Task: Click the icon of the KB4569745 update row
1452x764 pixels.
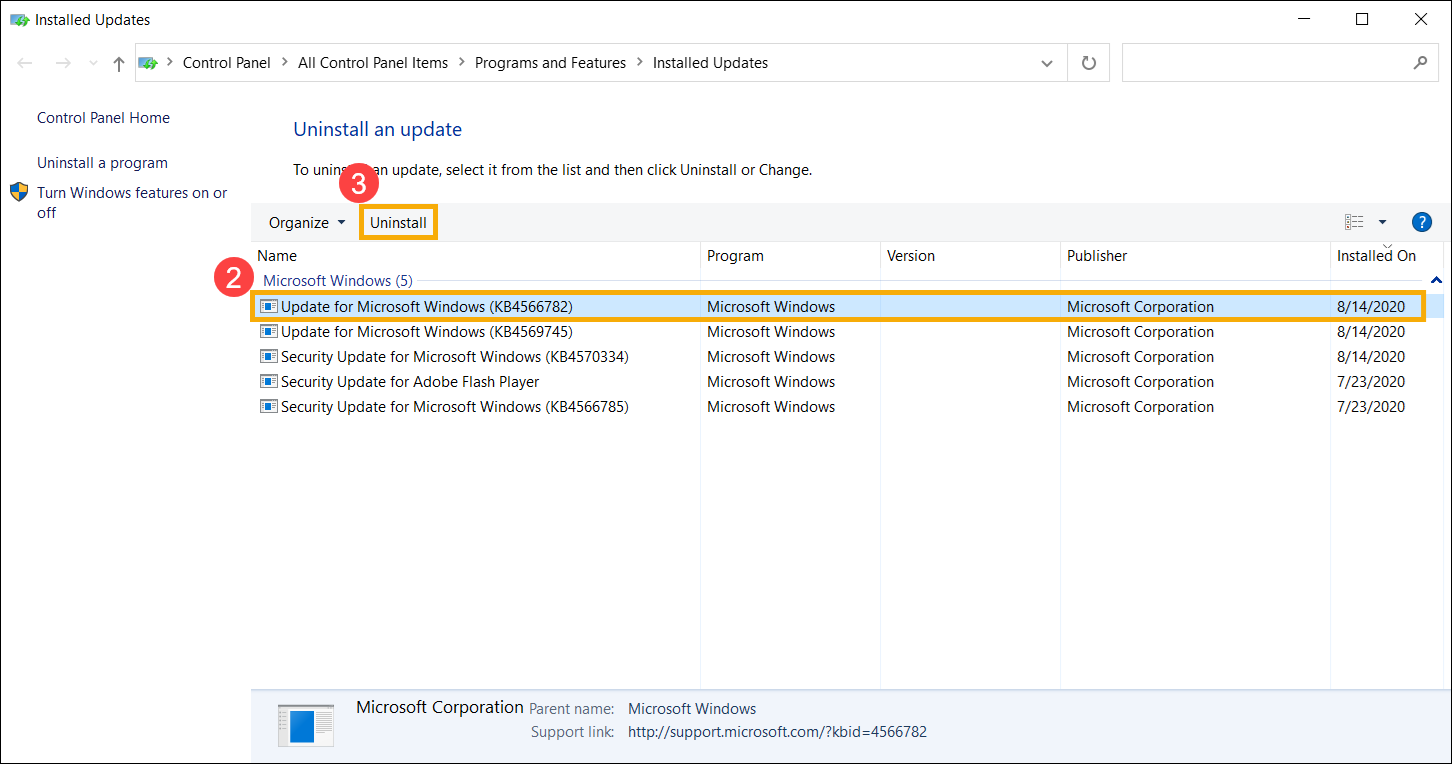Action: [x=268, y=331]
